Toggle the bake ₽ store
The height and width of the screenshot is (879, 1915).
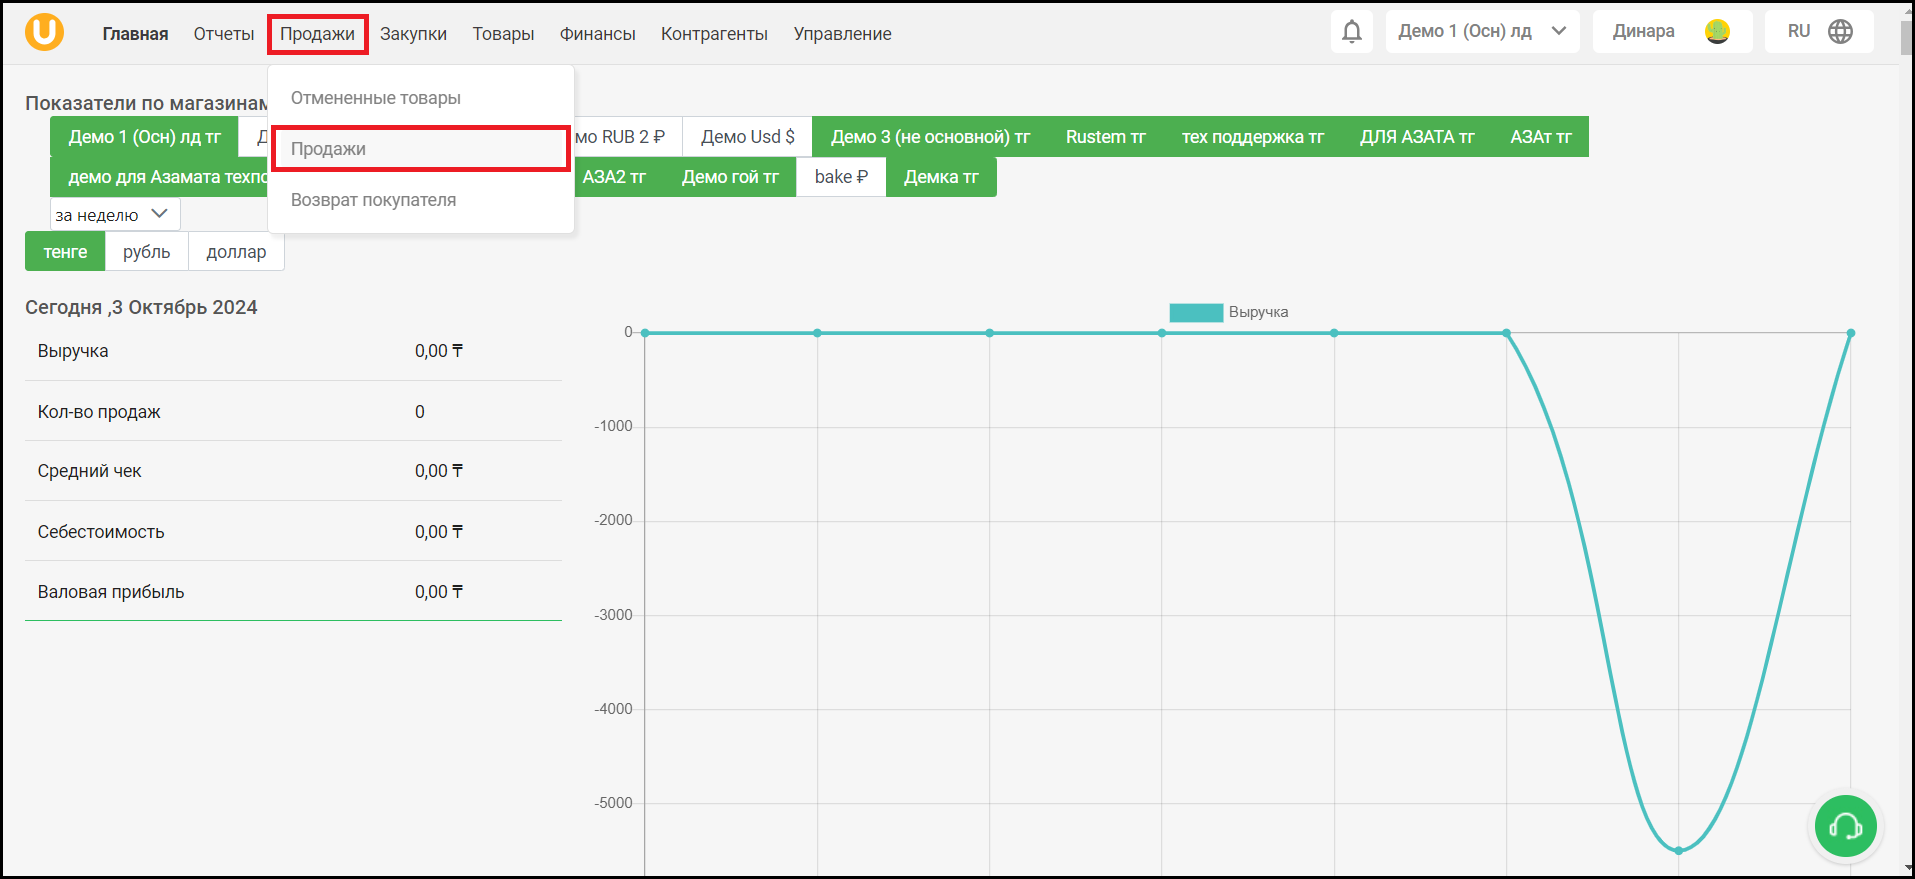tap(841, 177)
